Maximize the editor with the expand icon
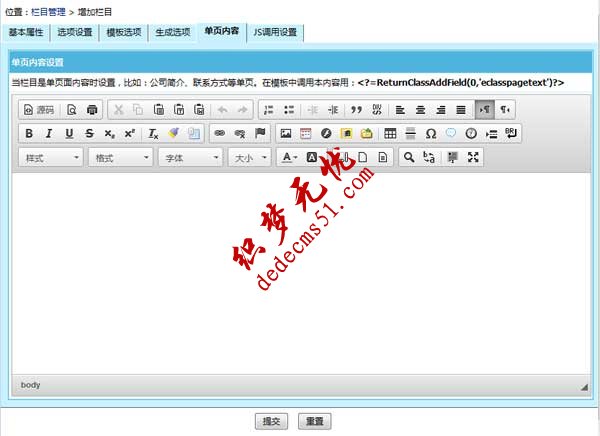 click(473, 157)
